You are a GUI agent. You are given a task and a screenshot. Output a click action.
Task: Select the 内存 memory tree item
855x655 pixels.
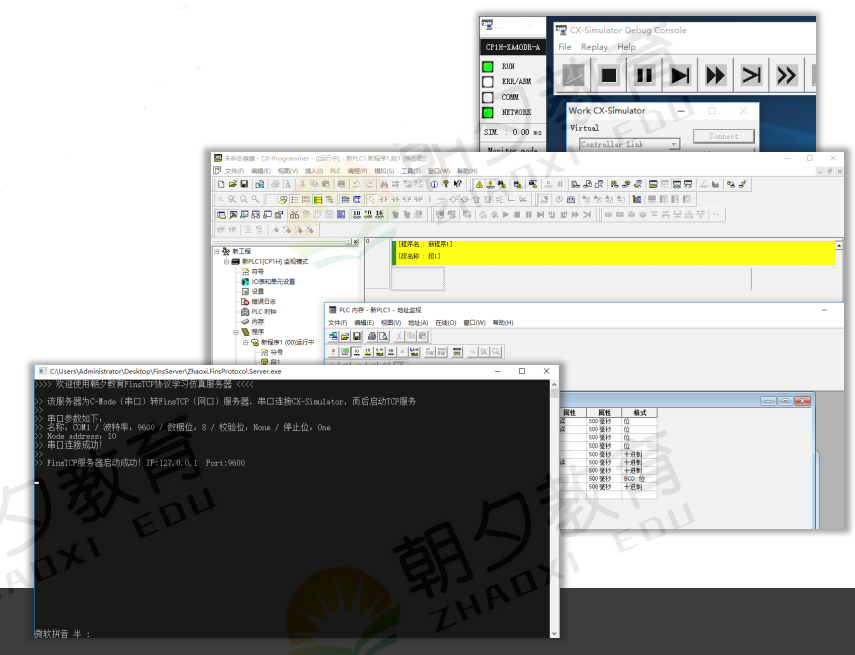[x=258, y=322]
